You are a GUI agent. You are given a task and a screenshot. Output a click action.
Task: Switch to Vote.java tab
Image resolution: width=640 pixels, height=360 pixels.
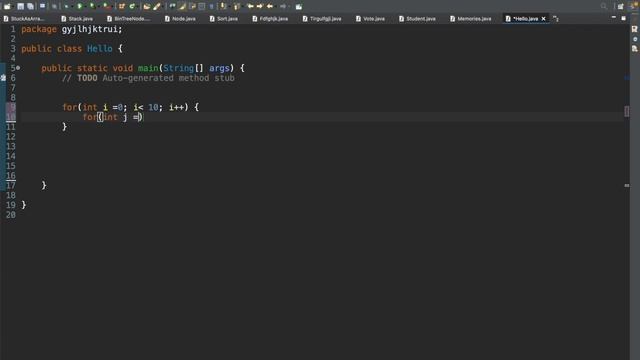(x=370, y=19)
